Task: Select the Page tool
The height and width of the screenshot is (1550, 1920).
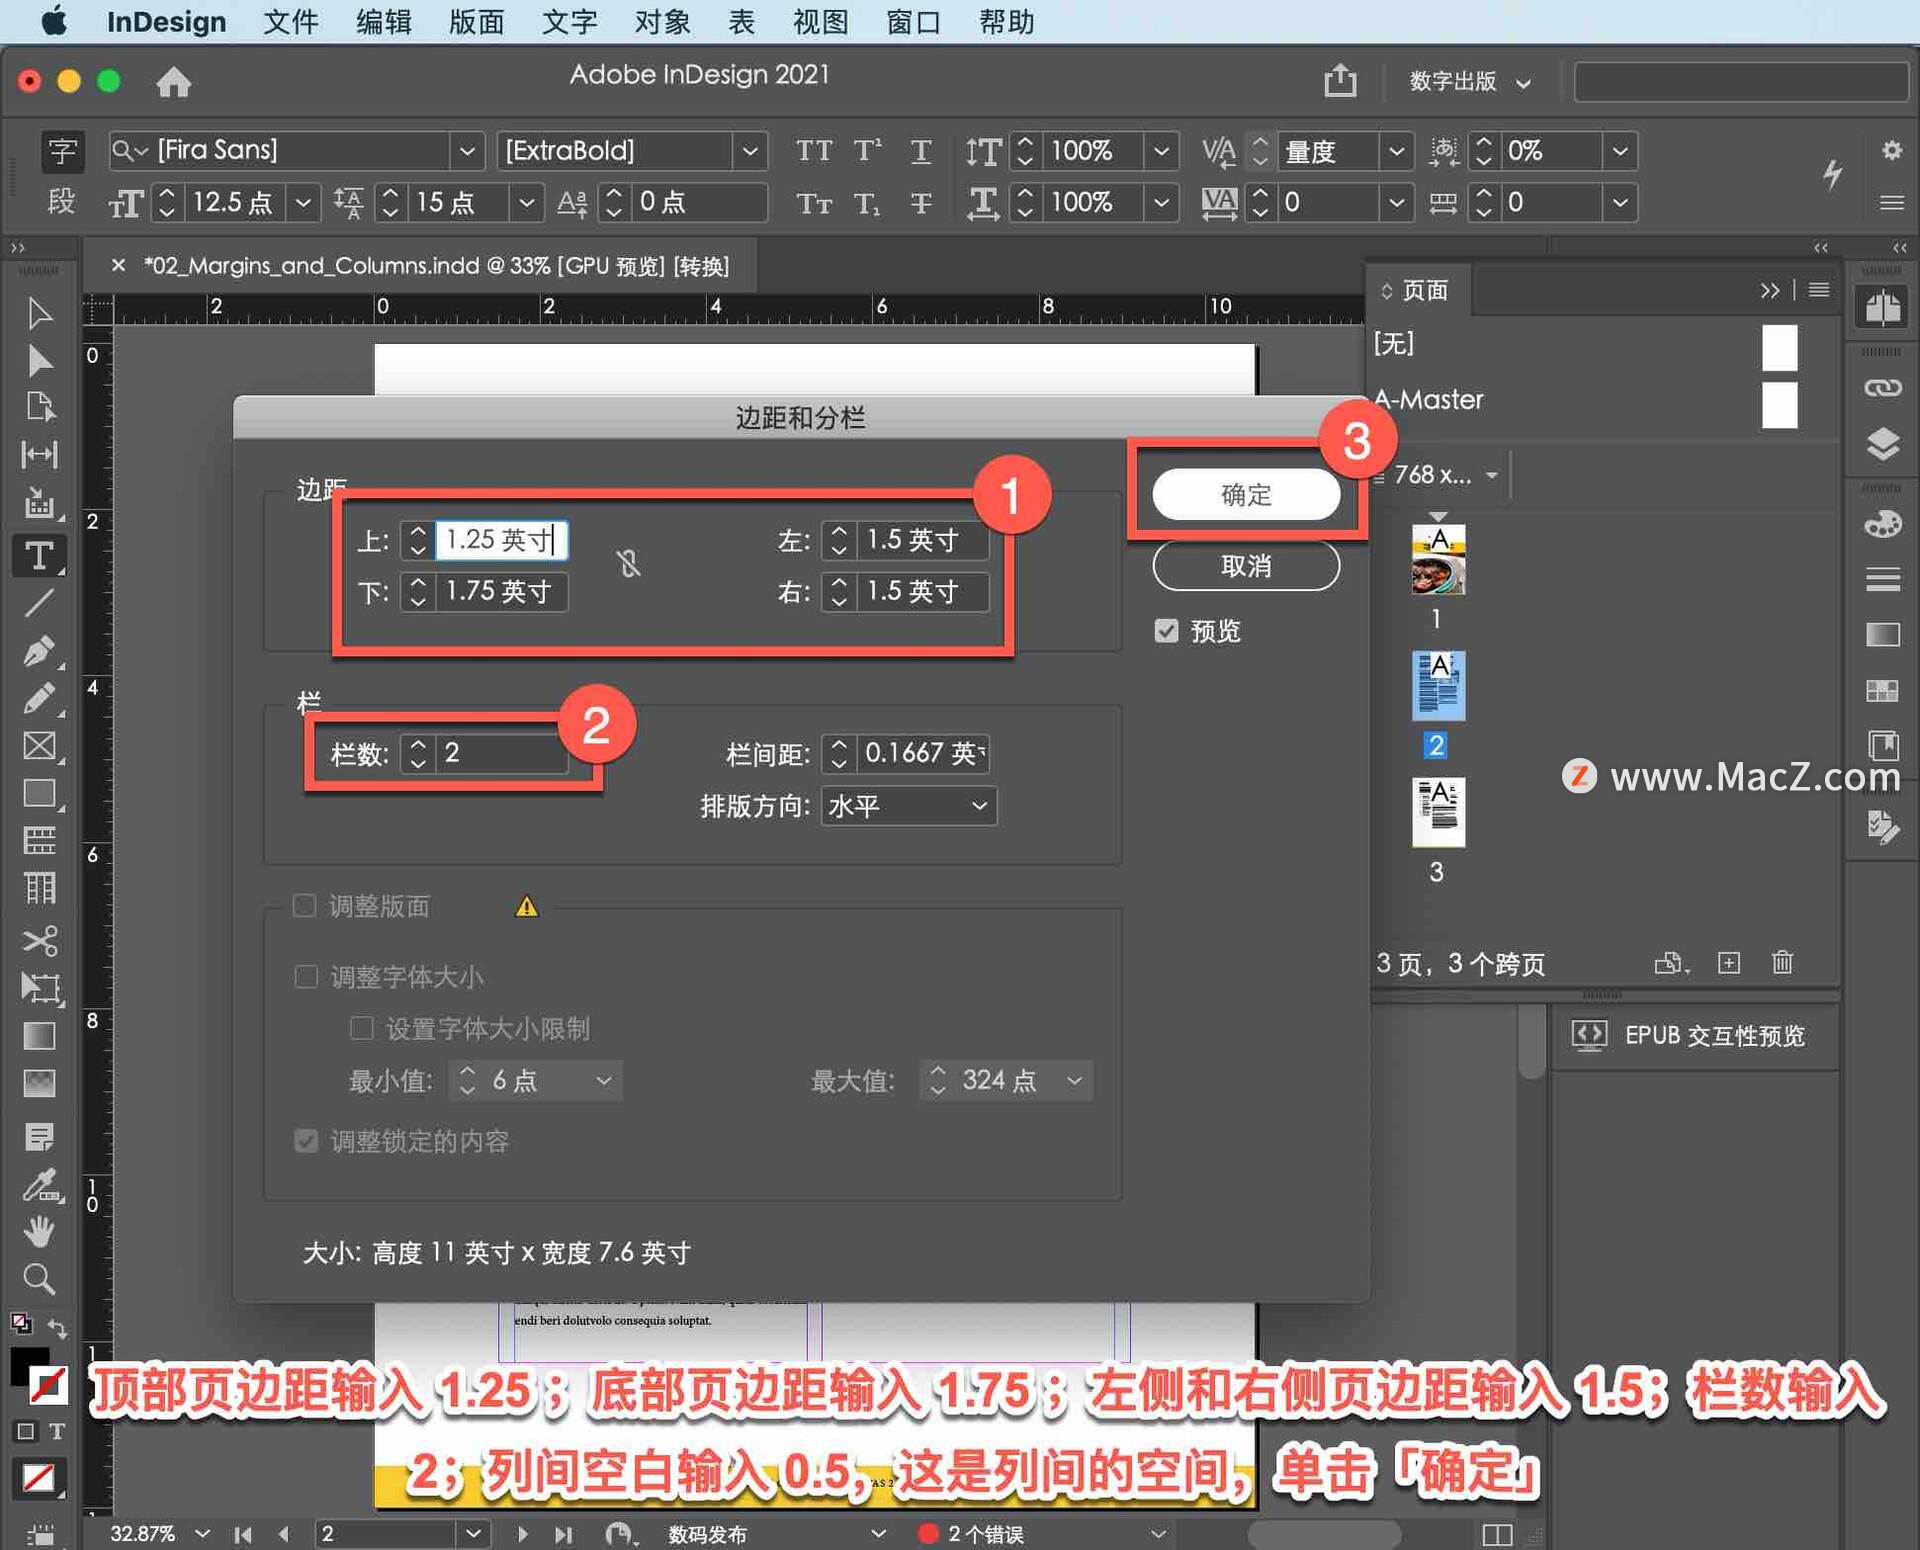Action: pyautogui.click(x=39, y=407)
